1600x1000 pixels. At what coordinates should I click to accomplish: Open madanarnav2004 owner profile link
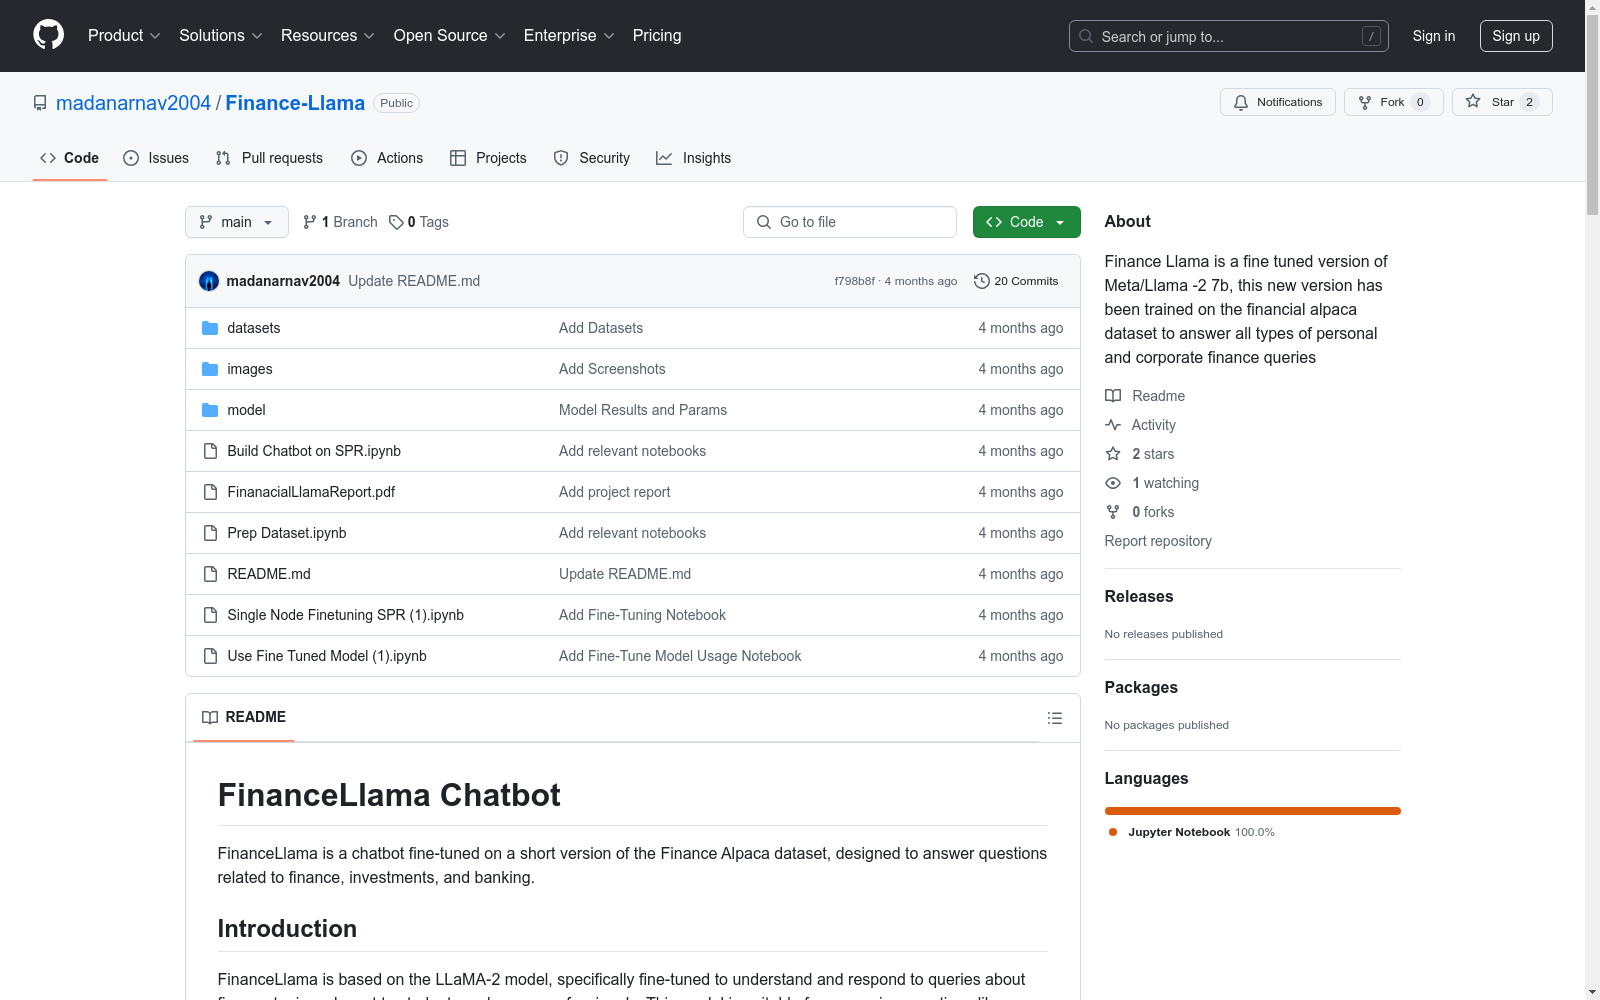(133, 103)
